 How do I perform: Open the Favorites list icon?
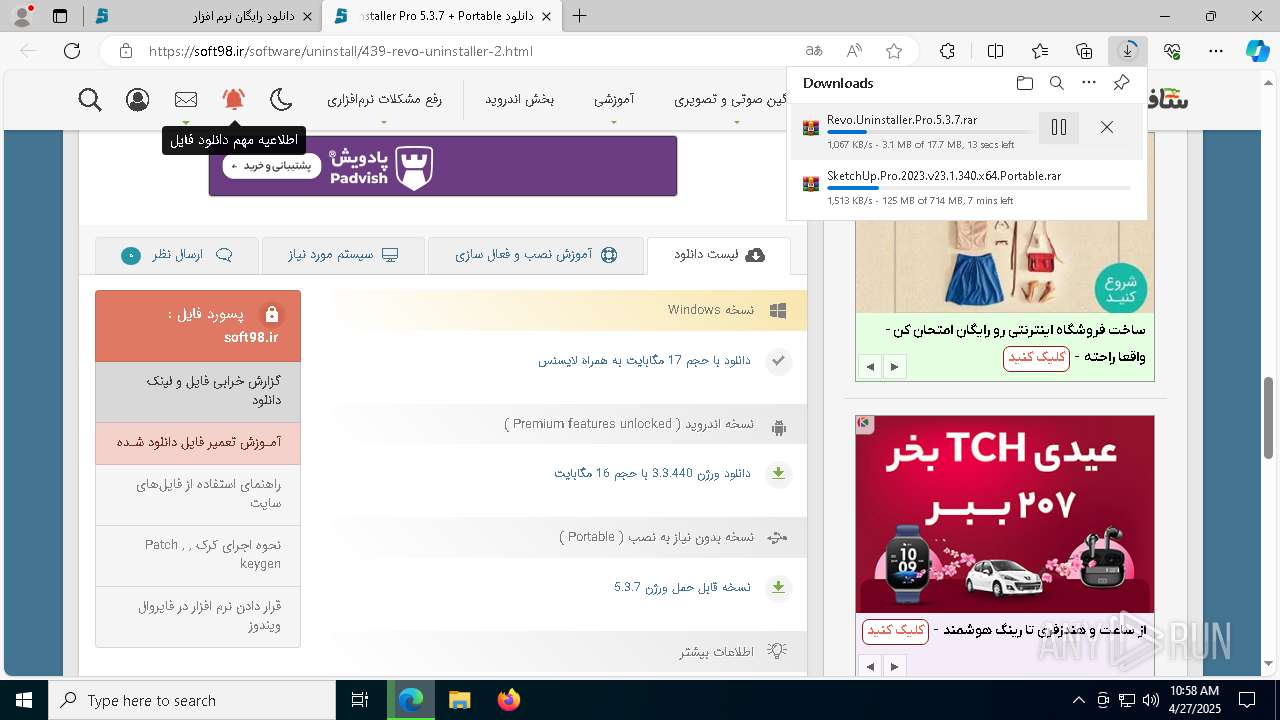tap(1040, 51)
